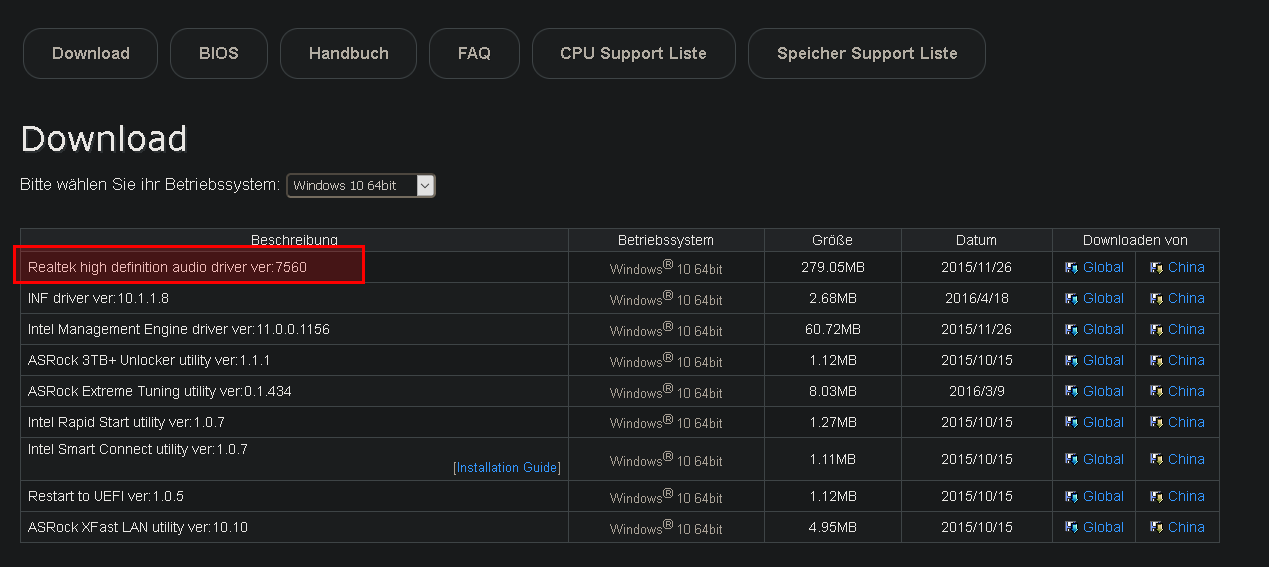The height and width of the screenshot is (567, 1269).
Task: Download INF driver from Global link
Action: tap(1103, 298)
